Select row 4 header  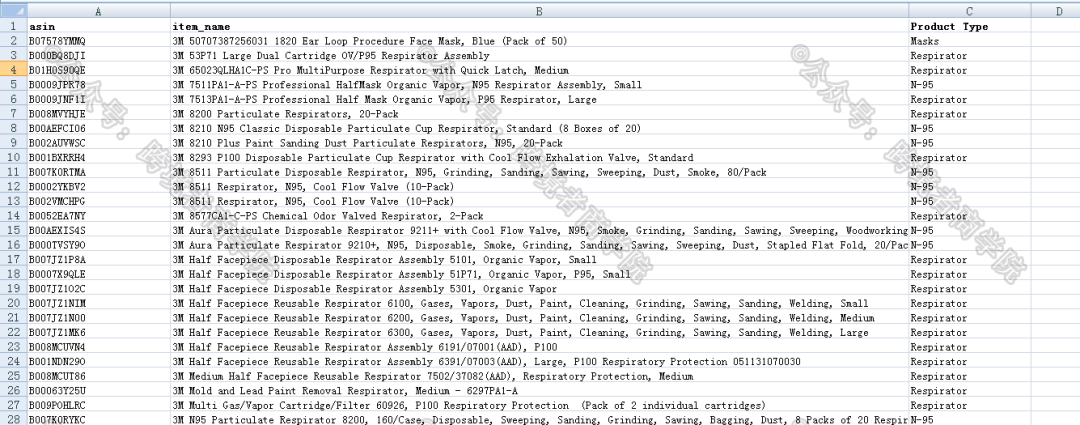(14, 70)
